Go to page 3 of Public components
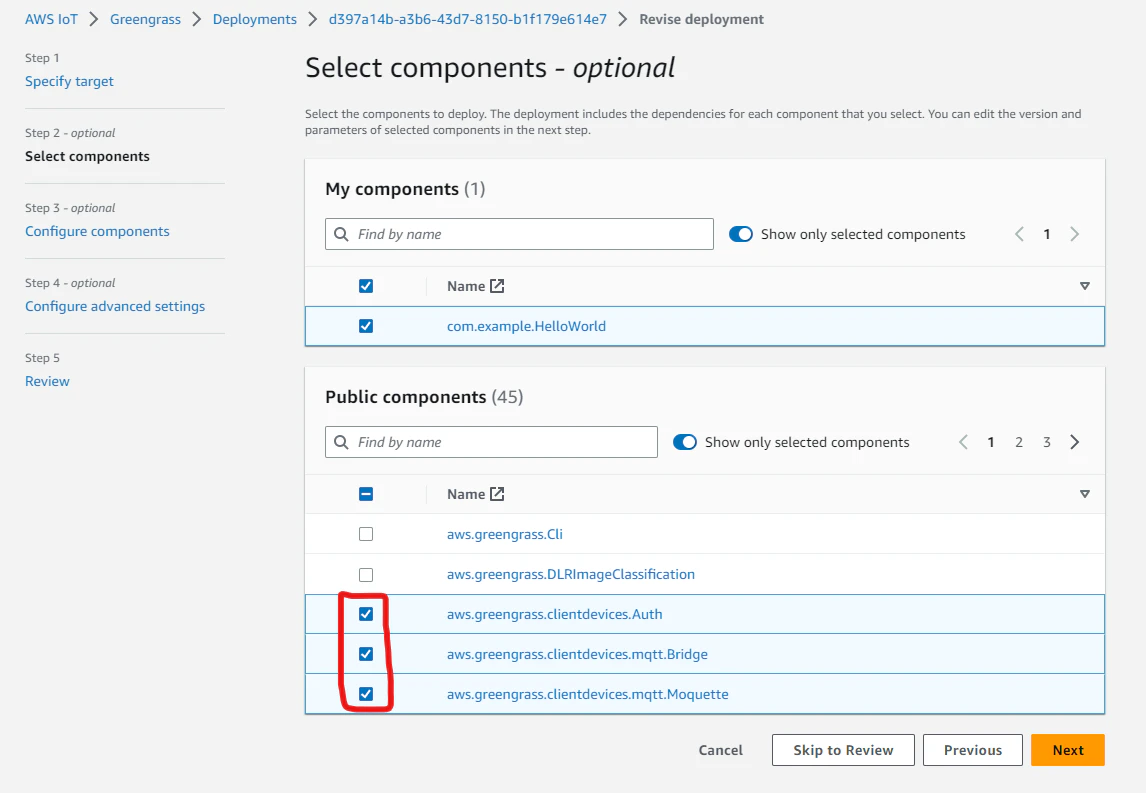The image size is (1146, 793). 1047,442
